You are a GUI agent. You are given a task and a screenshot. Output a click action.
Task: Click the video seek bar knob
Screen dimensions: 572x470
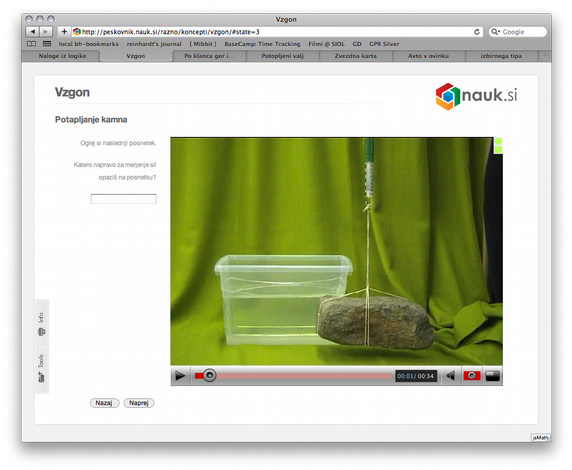tap(209, 375)
